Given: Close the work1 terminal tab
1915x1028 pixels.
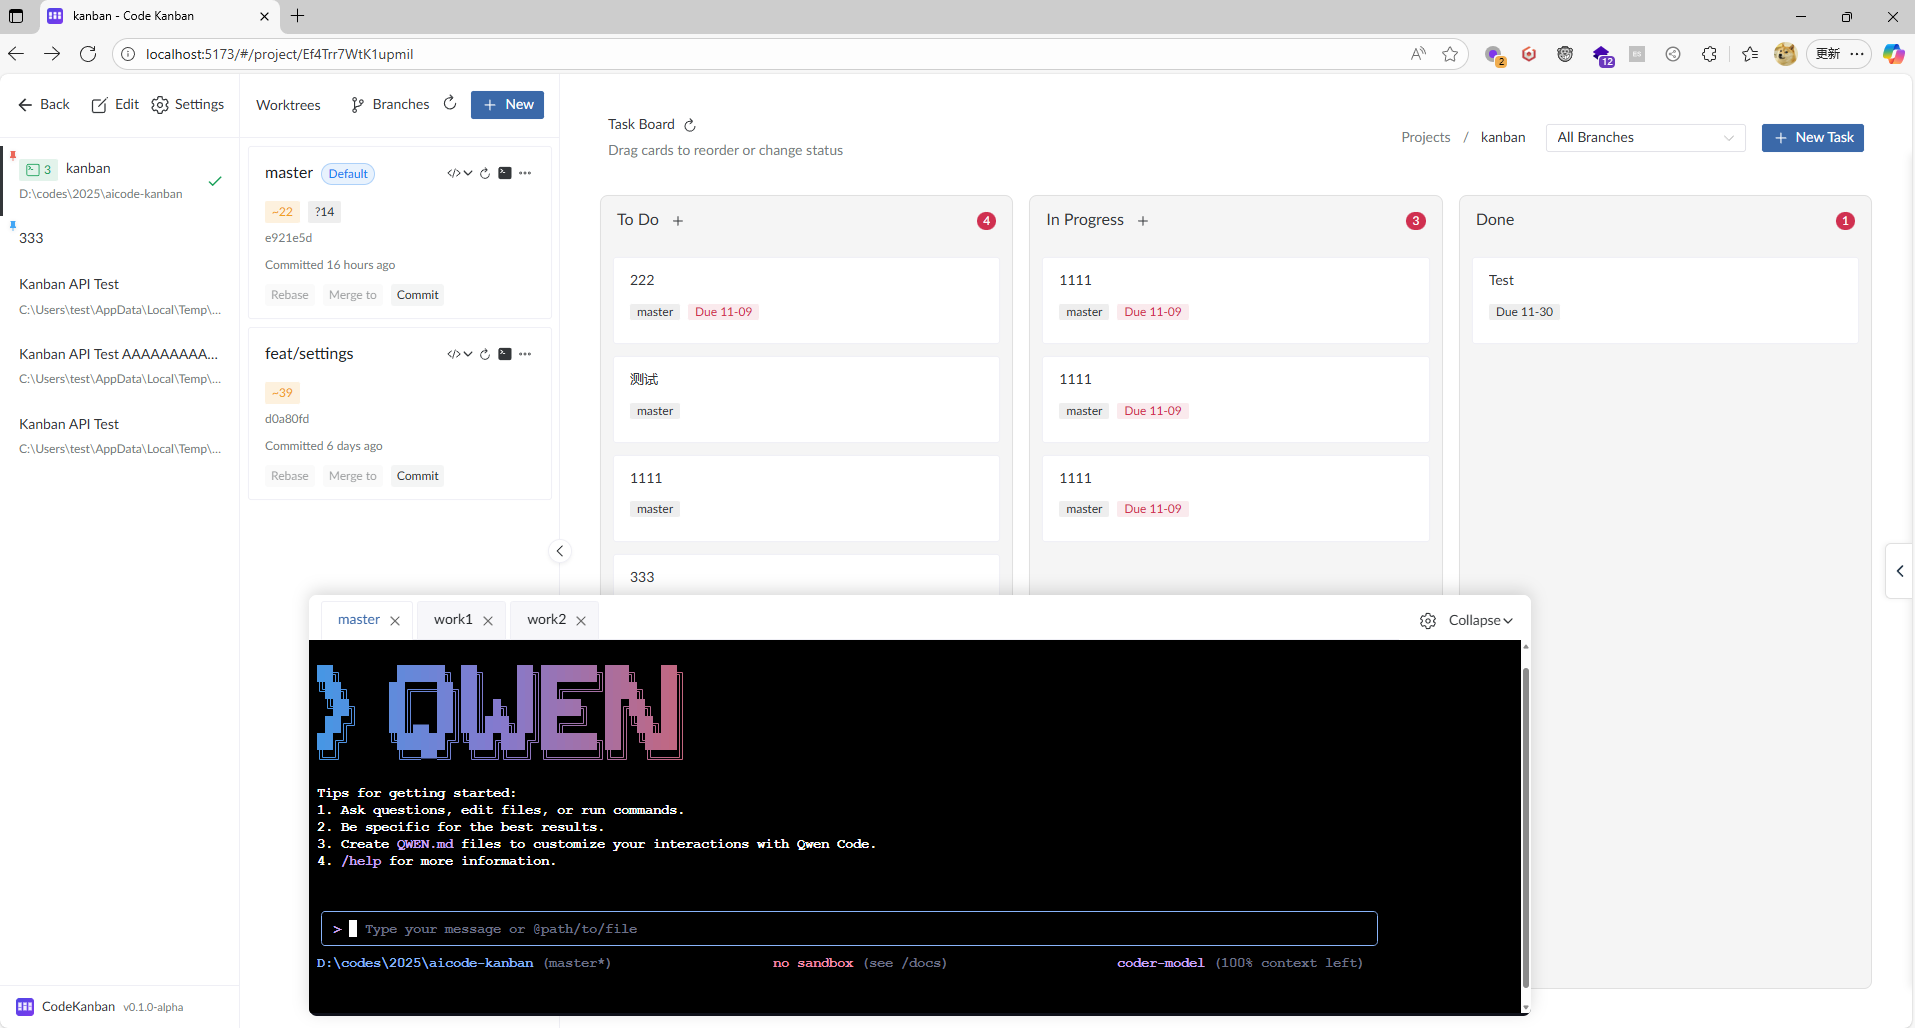Looking at the screenshot, I should coord(488,621).
